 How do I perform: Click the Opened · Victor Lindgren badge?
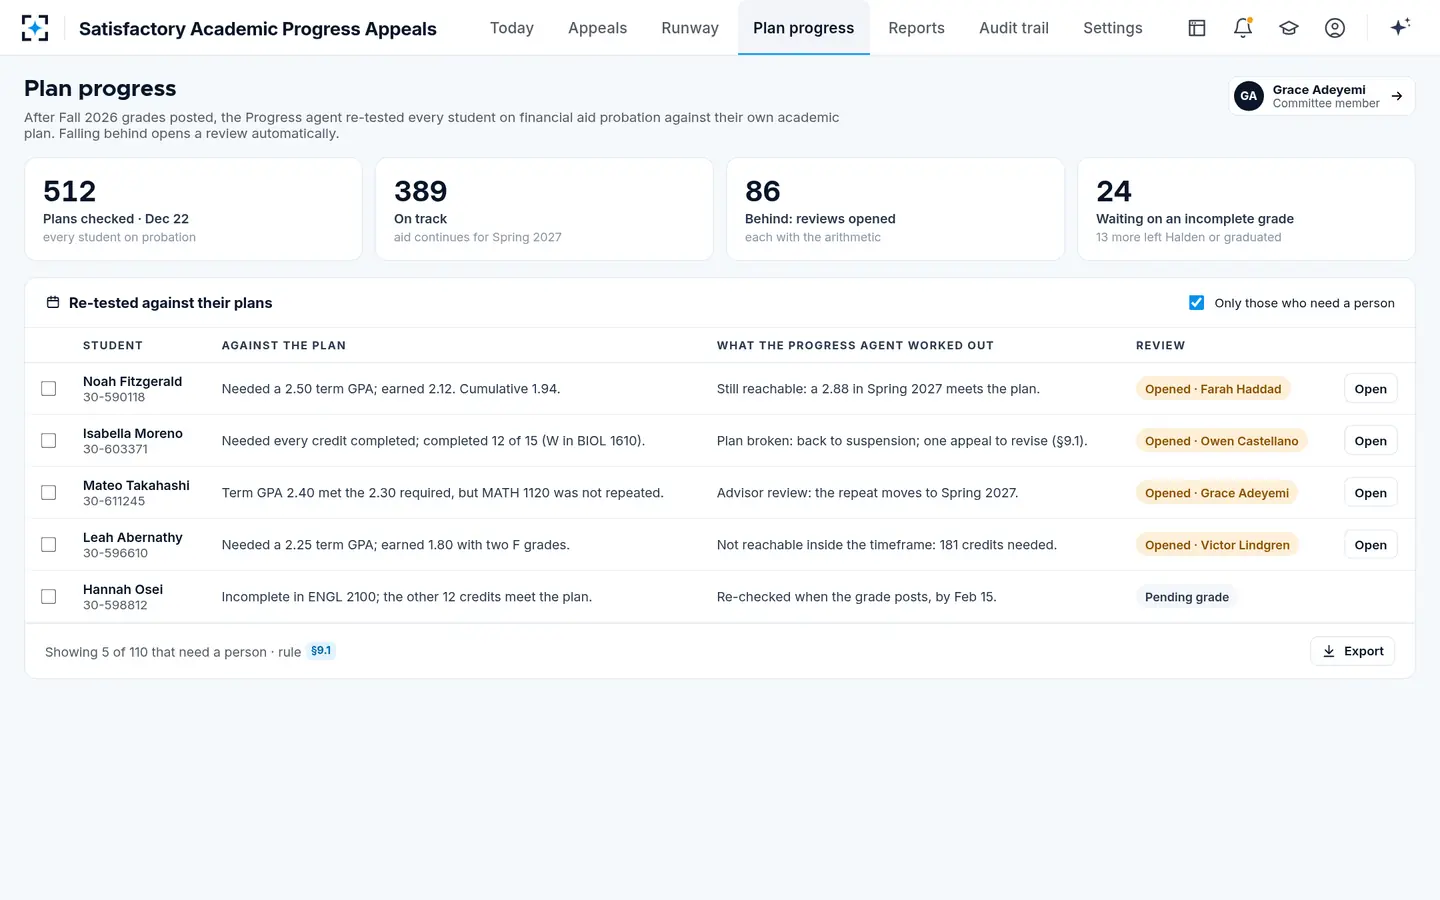pos(1217,545)
